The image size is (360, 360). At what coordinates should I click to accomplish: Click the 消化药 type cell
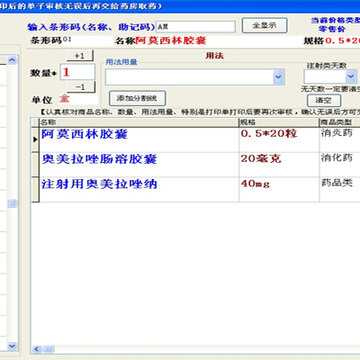coord(340,165)
